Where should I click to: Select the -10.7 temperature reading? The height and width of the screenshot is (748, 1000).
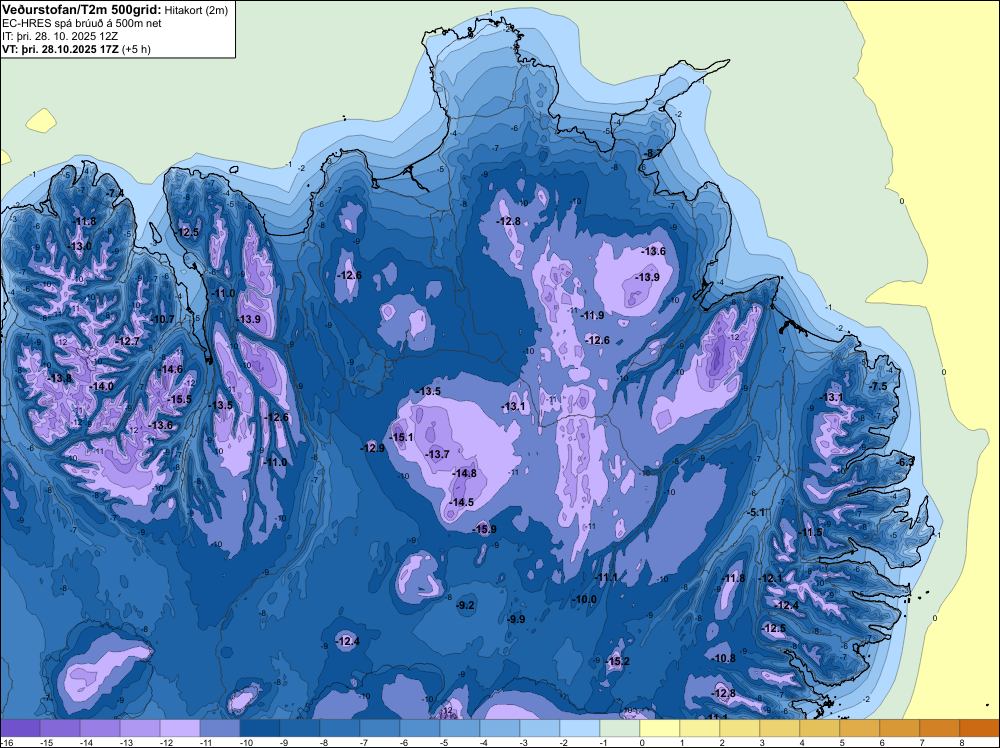coord(162,319)
